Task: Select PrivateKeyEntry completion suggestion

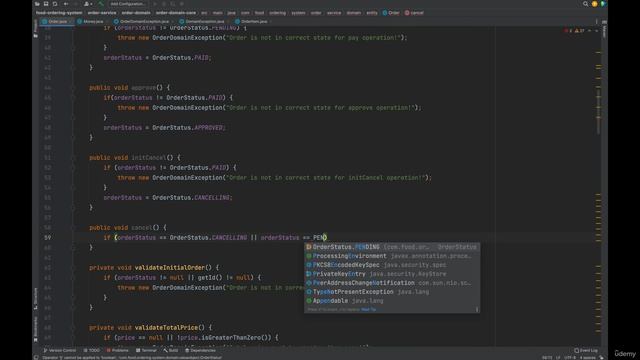Action: point(392,274)
